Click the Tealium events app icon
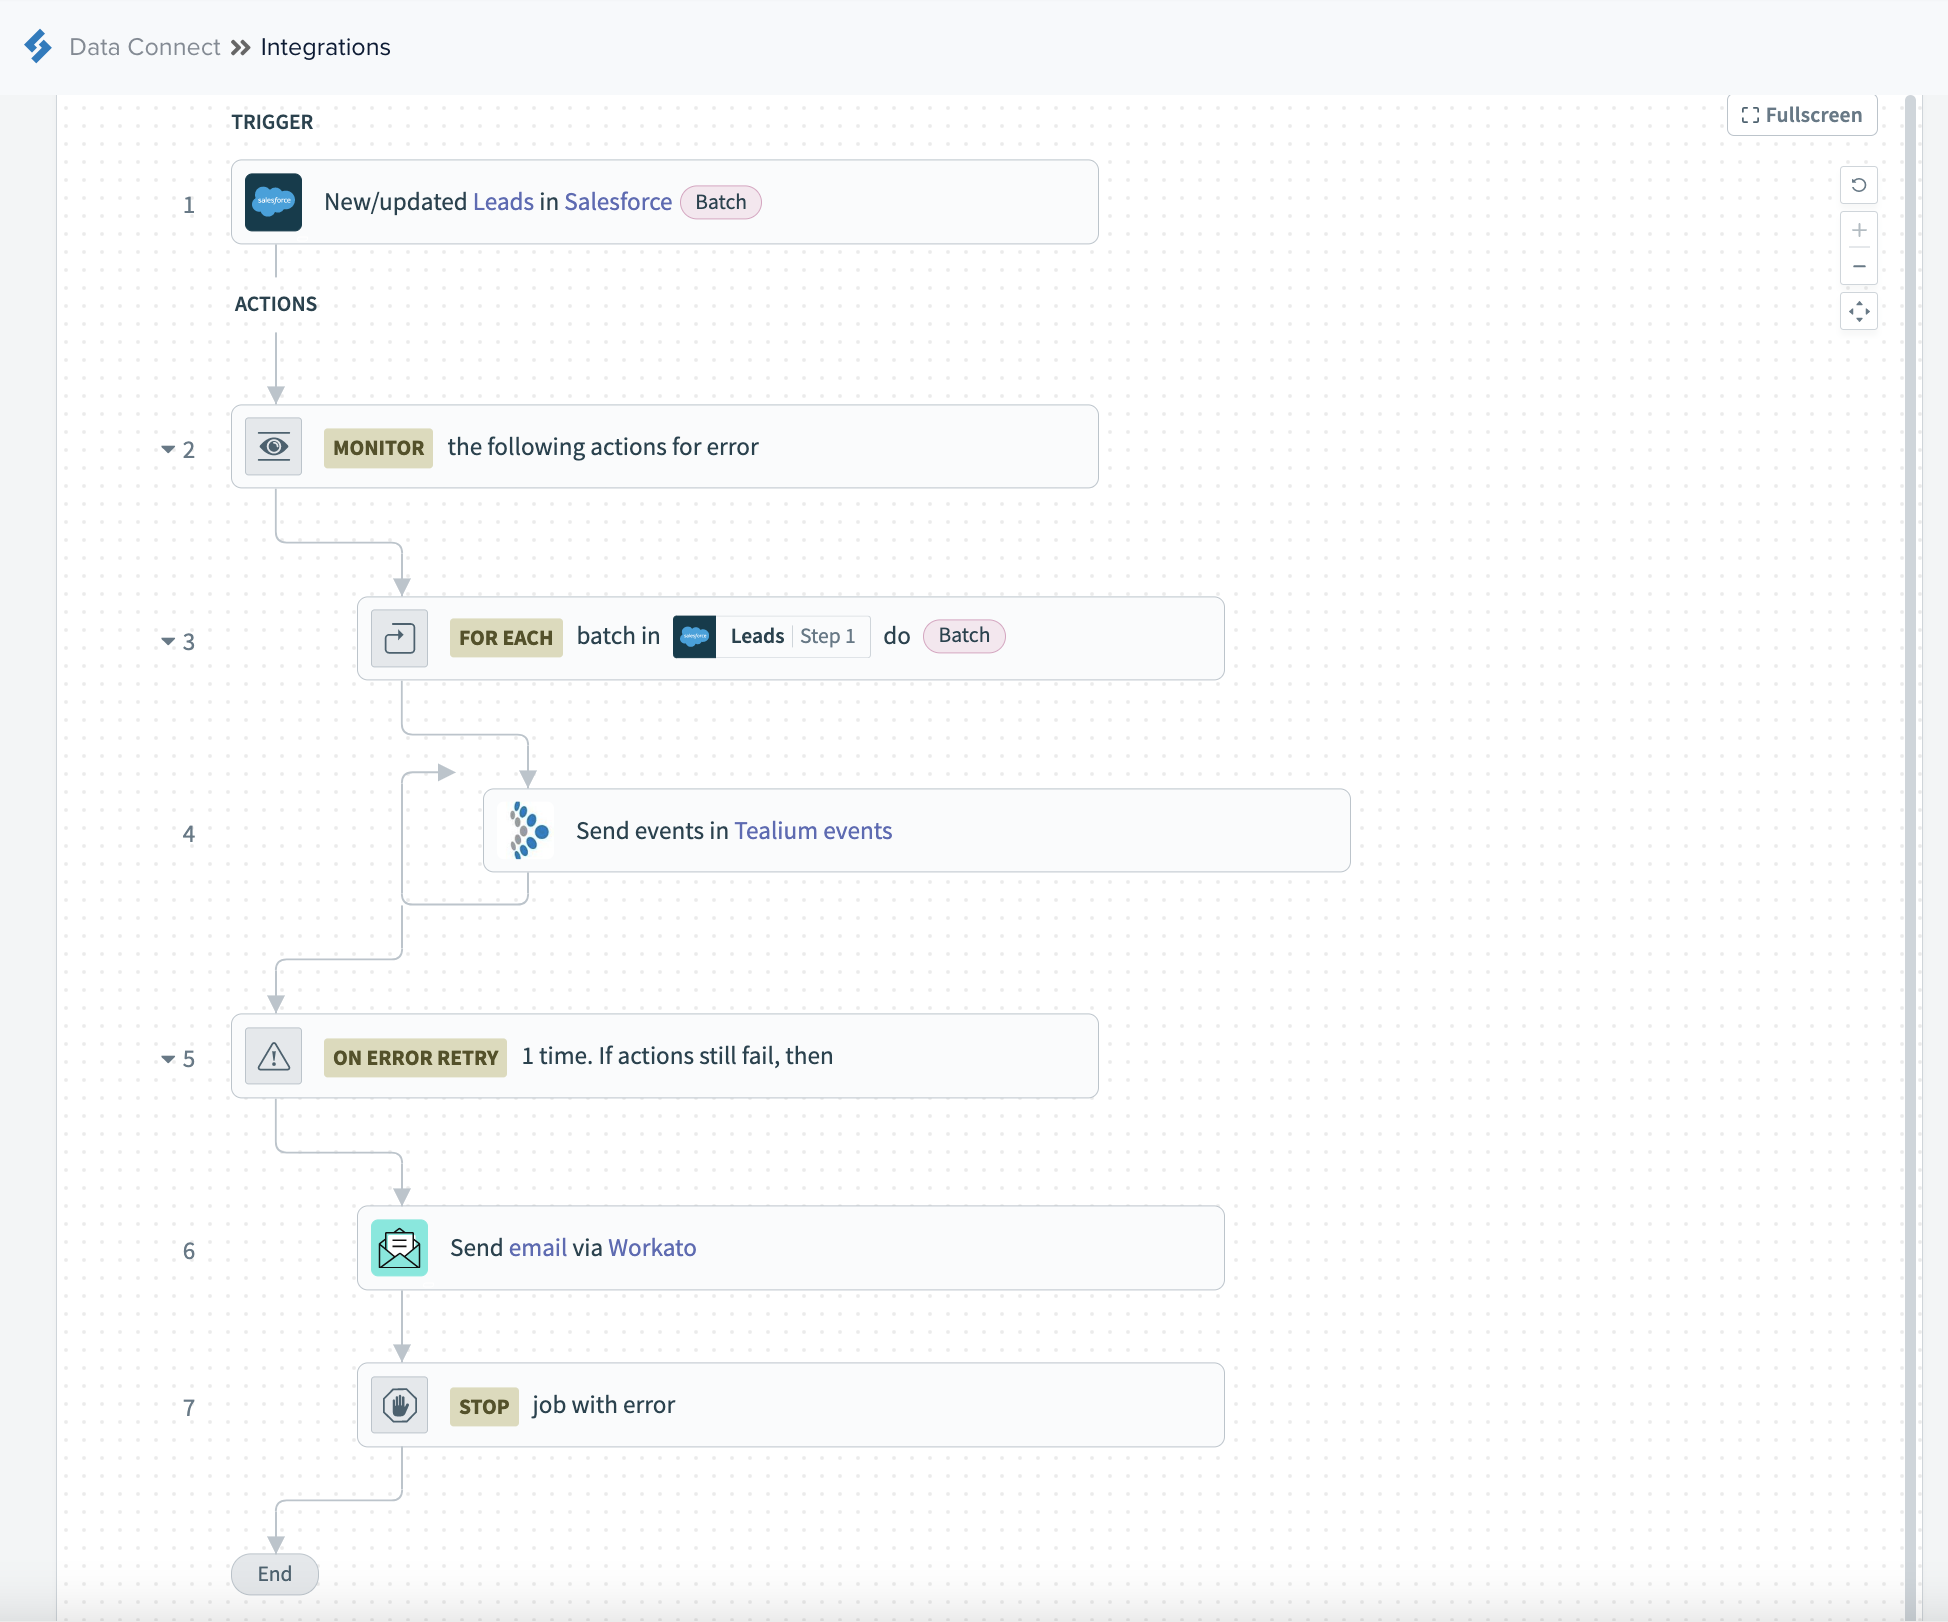The width and height of the screenshot is (1948, 1622). pyautogui.click(x=526, y=831)
